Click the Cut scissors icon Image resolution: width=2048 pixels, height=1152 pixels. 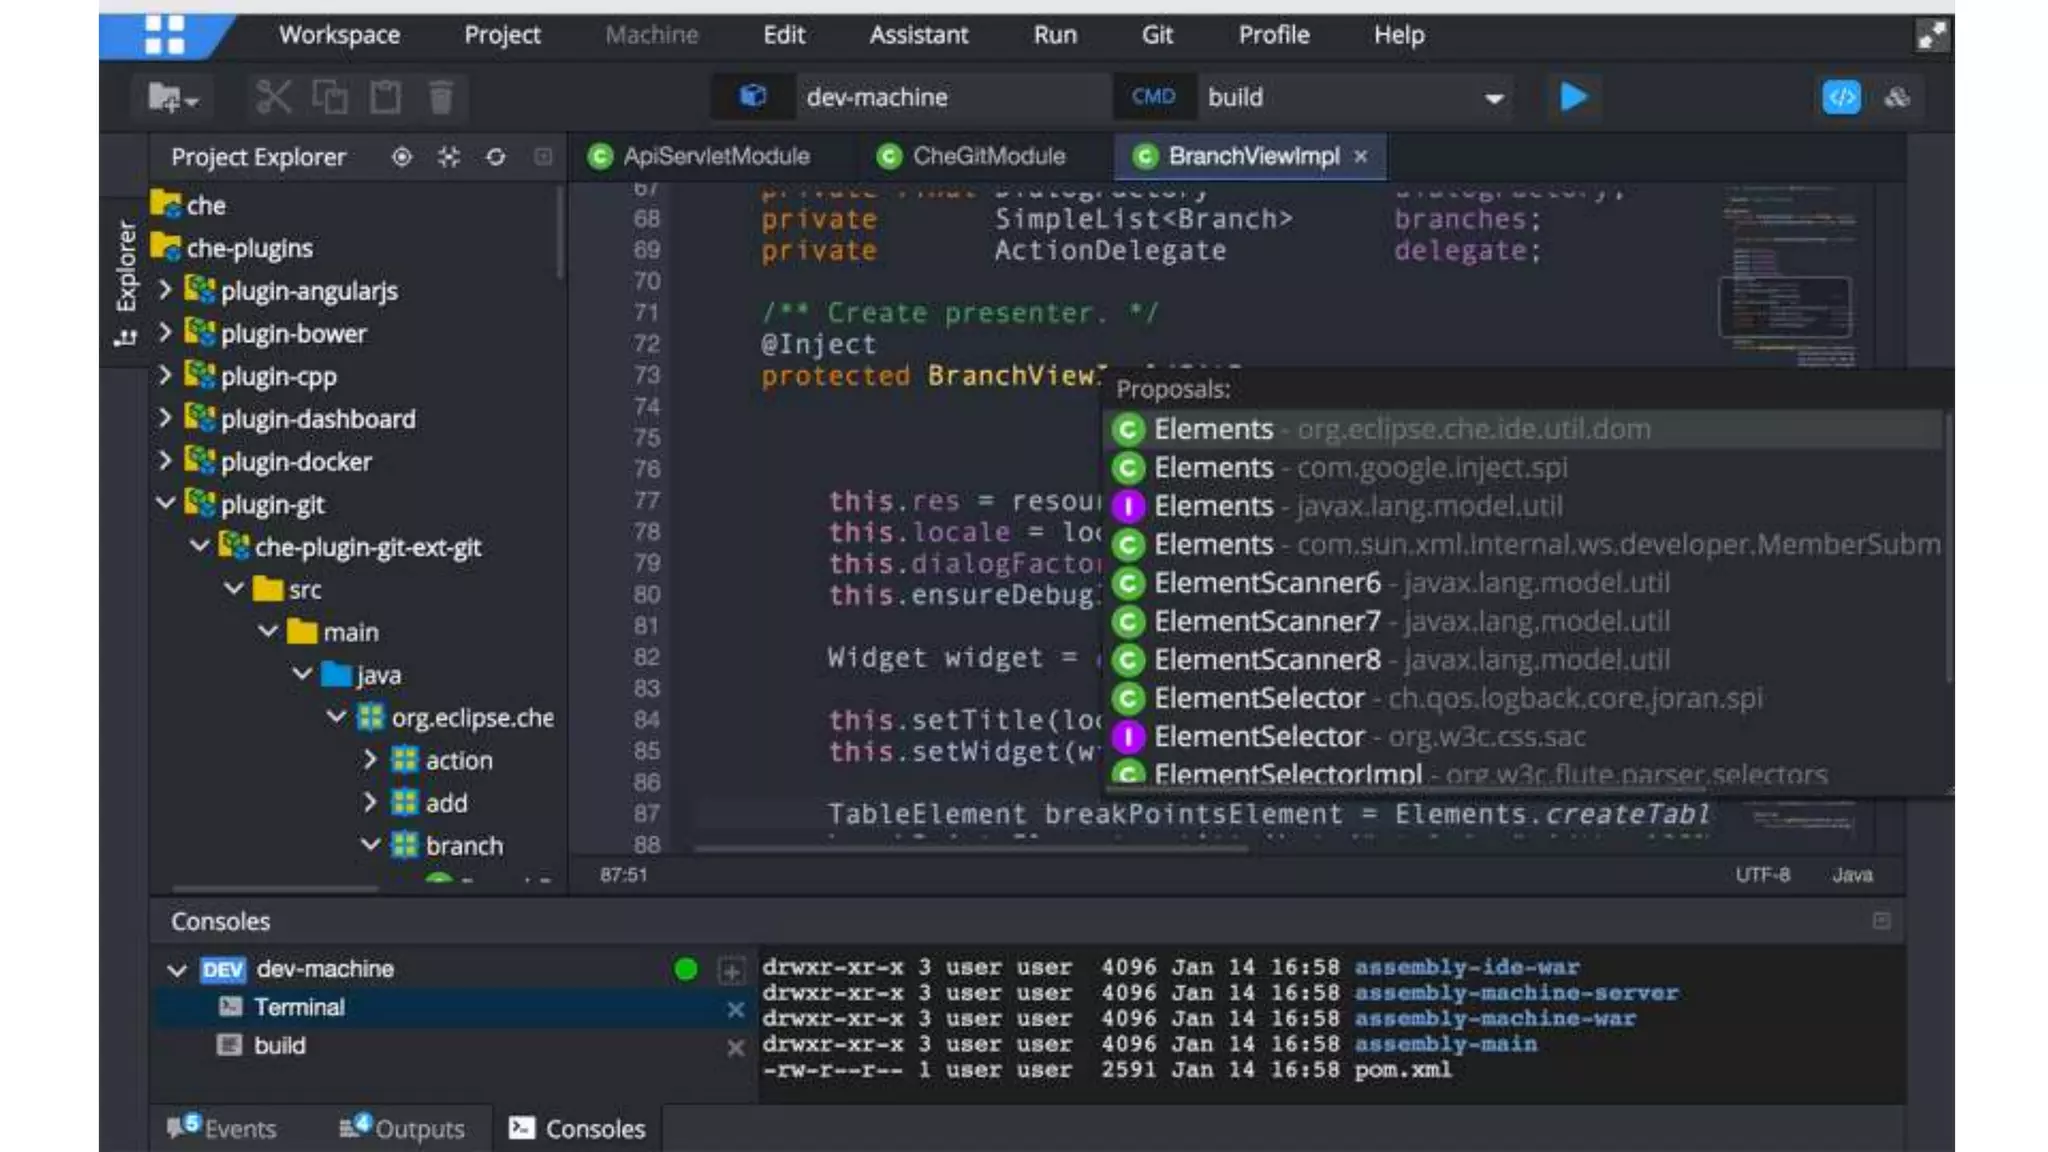pyautogui.click(x=273, y=97)
